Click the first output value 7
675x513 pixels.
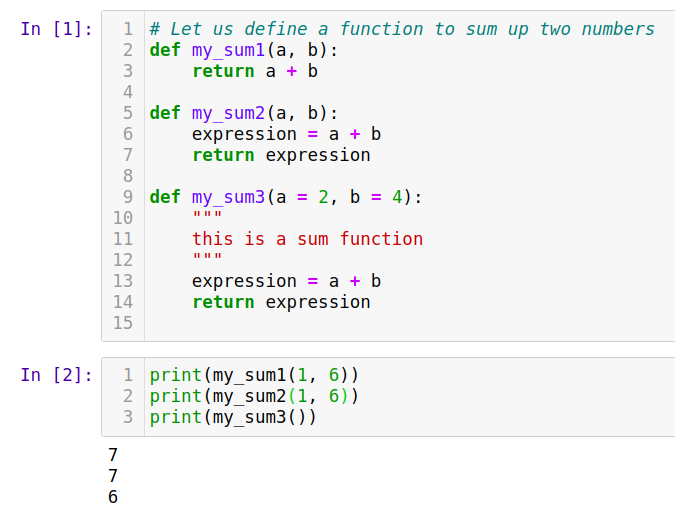[x=113, y=455]
